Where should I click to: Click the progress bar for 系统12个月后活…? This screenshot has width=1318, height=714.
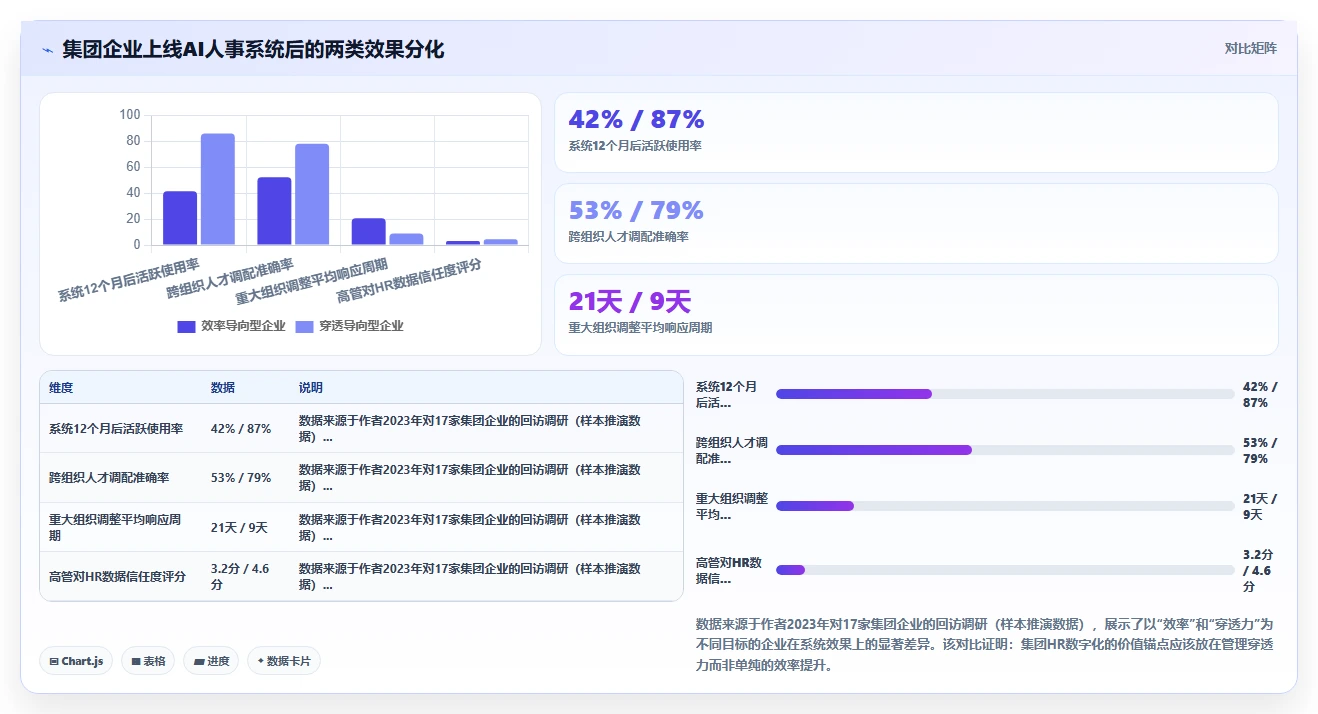pyautogui.click(x=1005, y=394)
